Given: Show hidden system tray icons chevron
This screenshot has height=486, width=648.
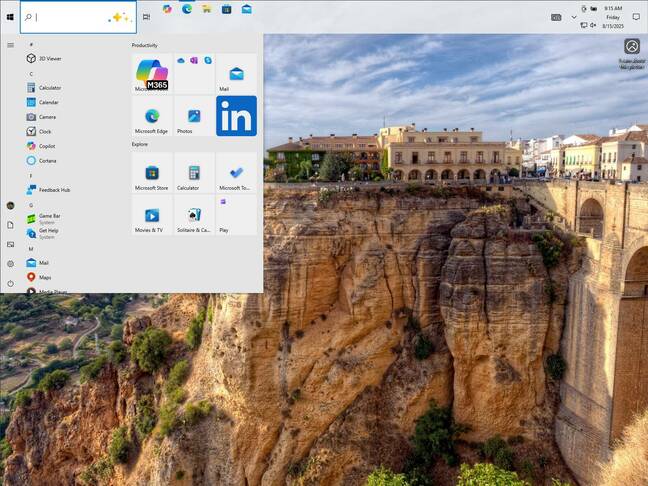Looking at the screenshot, I should pyautogui.click(x=574, y=17).
